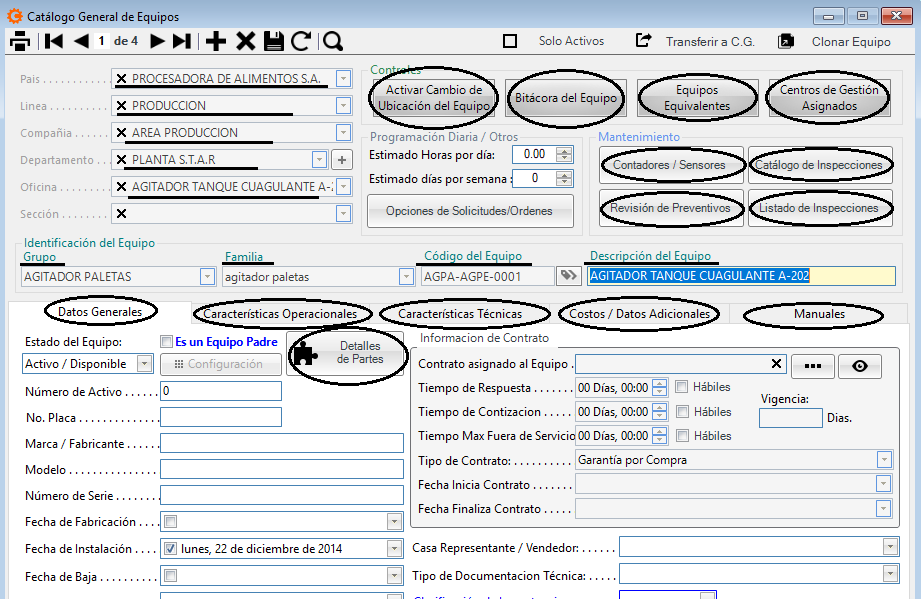The width and height of the screenshot is (921, 599).
Task: Uncheck the Fecha de Instalación checkbox
Action: click(x=170, y=548)
